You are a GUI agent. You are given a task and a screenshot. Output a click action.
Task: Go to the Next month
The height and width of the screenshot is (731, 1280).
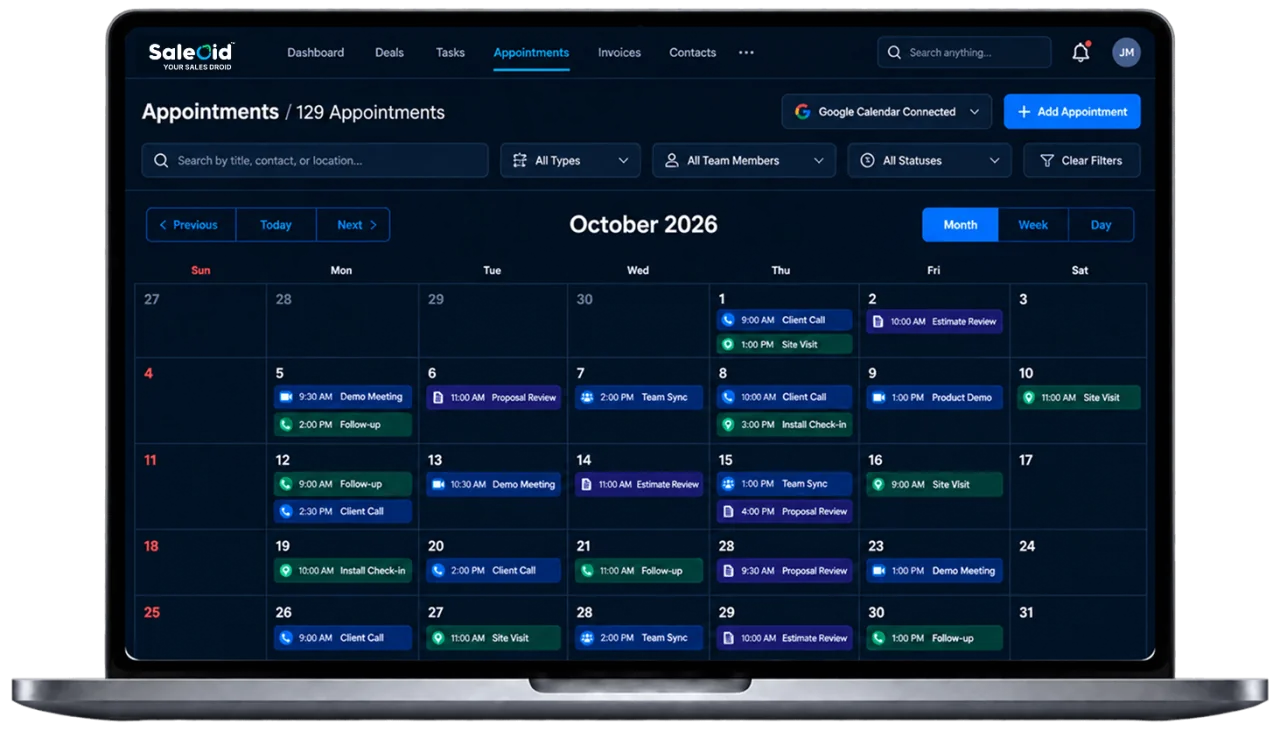[x=353, y=225]
